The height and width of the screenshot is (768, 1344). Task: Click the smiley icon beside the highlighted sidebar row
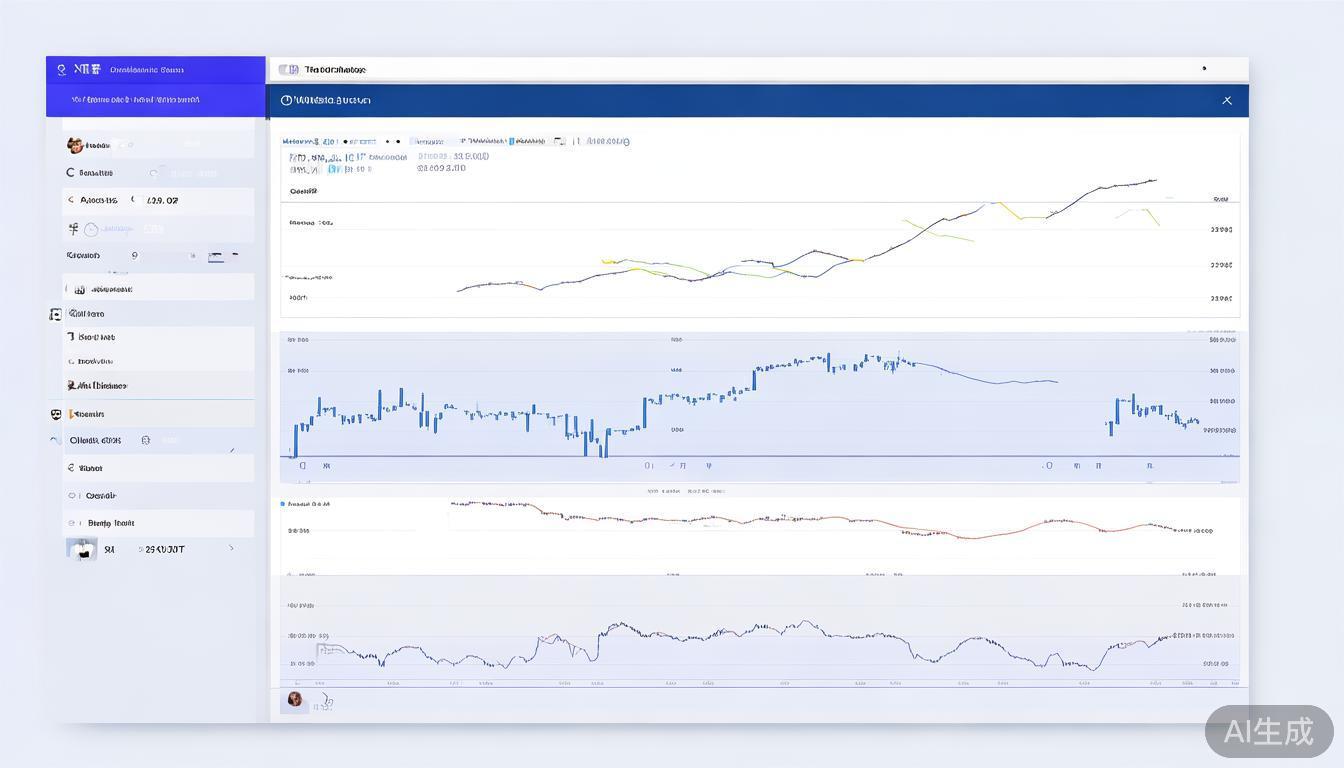[x=146, y=440]
